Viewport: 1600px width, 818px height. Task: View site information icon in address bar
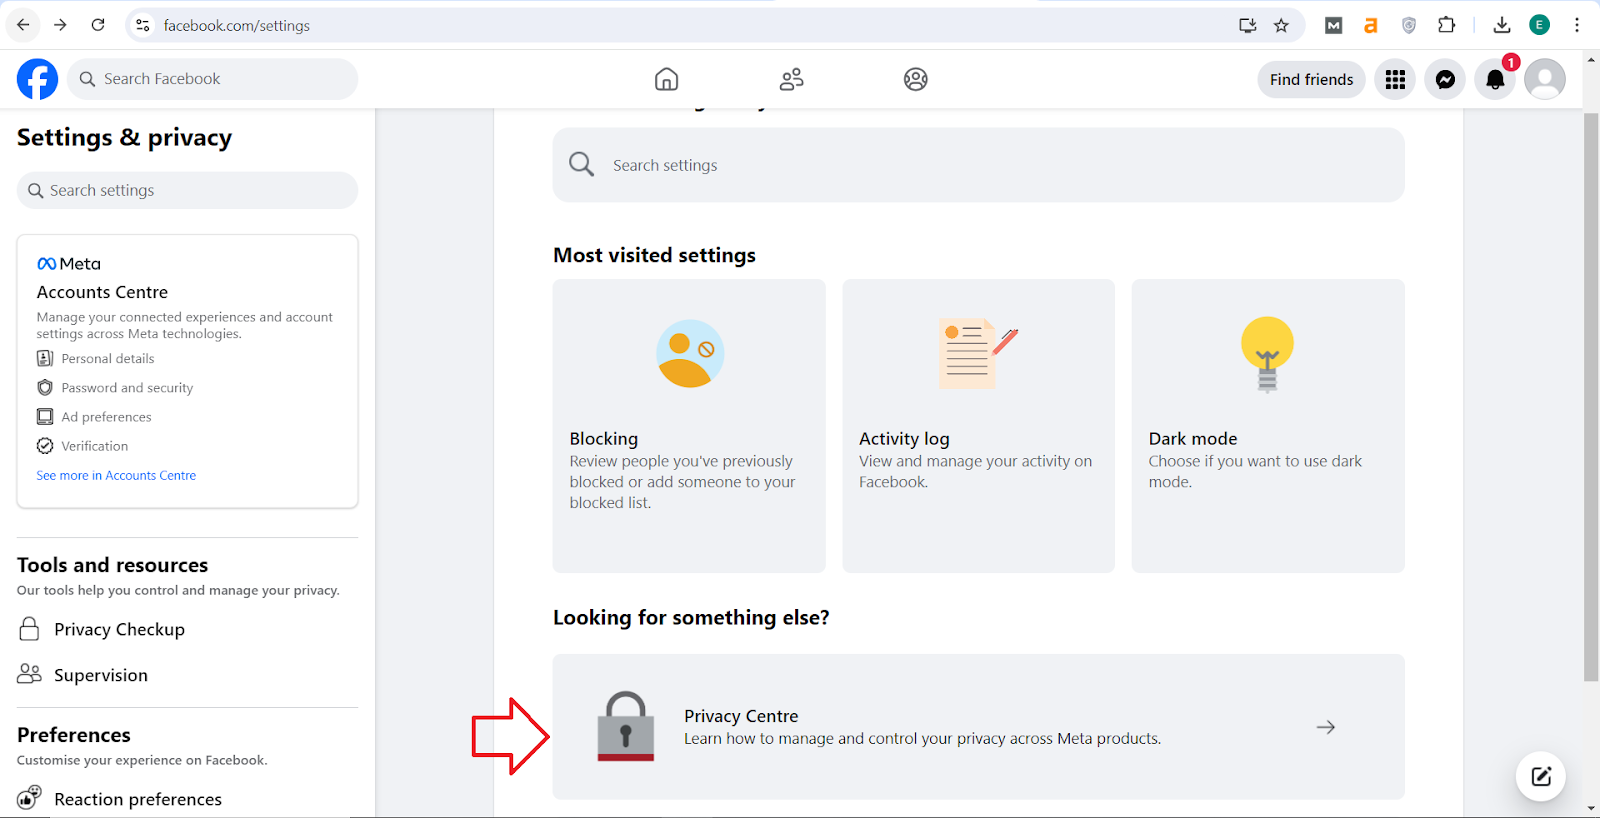pos(143,25)
